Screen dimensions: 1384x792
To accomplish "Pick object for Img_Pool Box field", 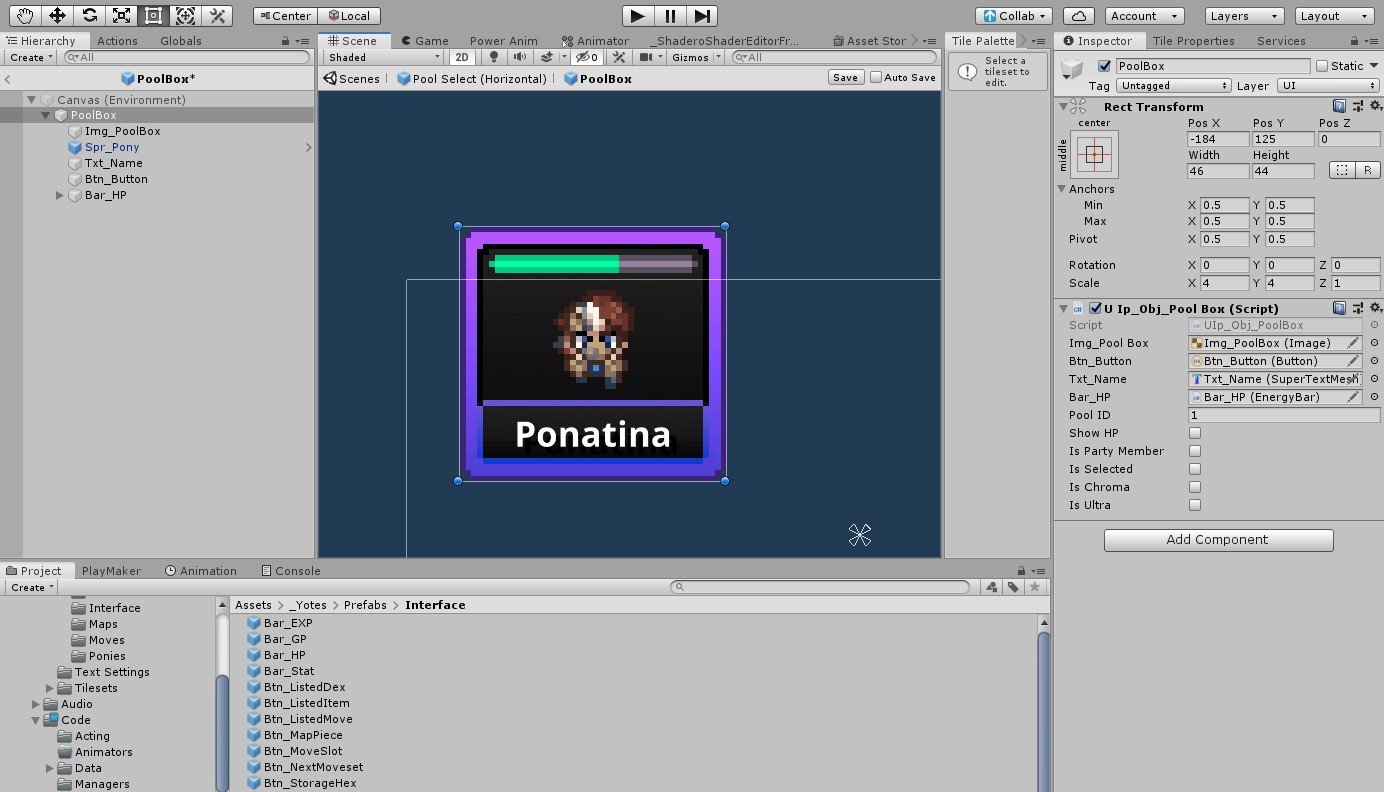I will coord(1374,343).
